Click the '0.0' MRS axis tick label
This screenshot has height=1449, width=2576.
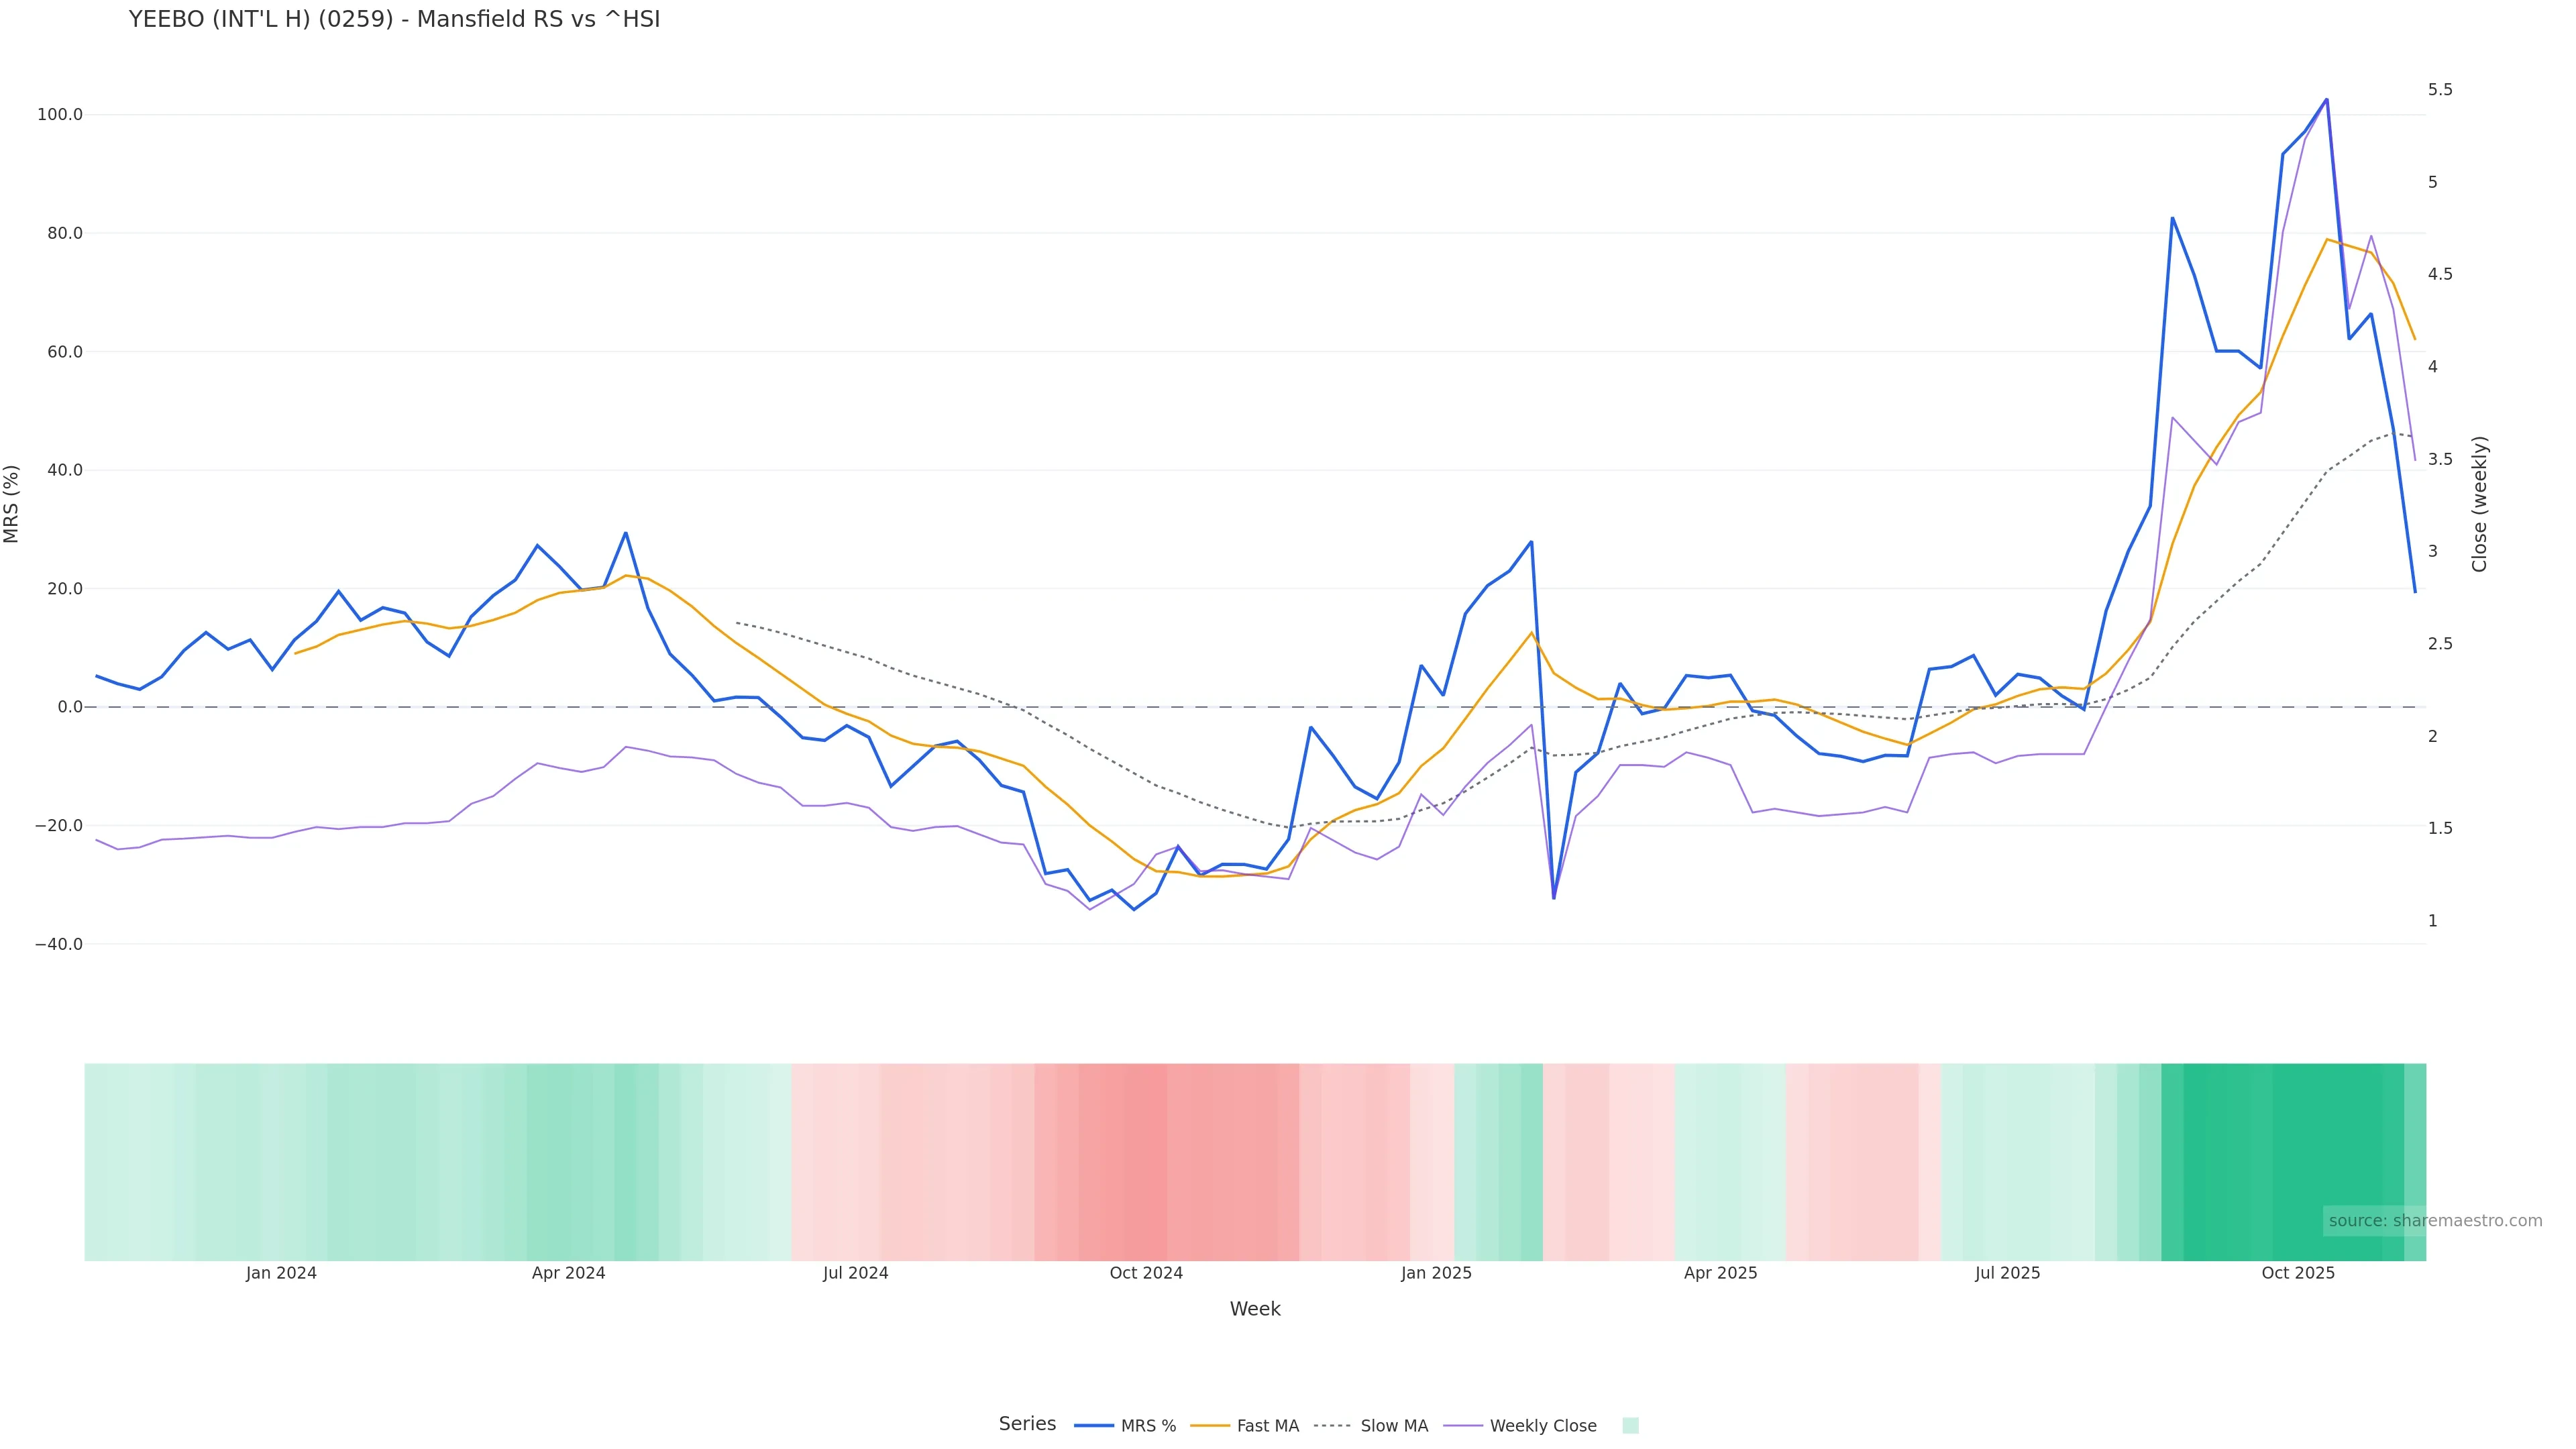70,707
